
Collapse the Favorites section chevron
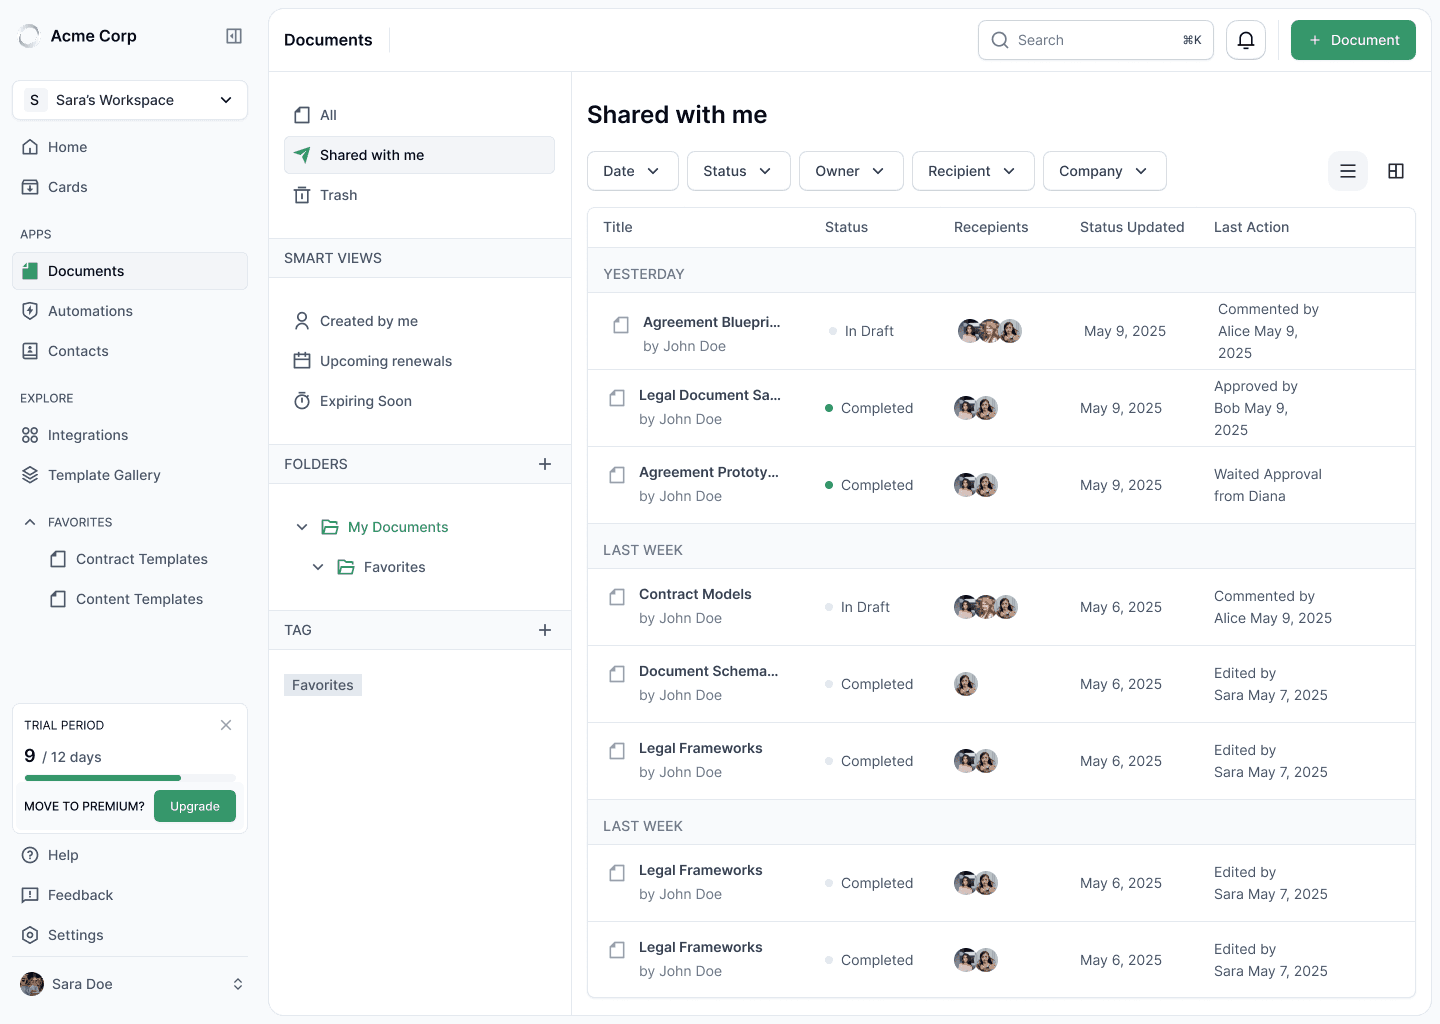coord(30,522)
